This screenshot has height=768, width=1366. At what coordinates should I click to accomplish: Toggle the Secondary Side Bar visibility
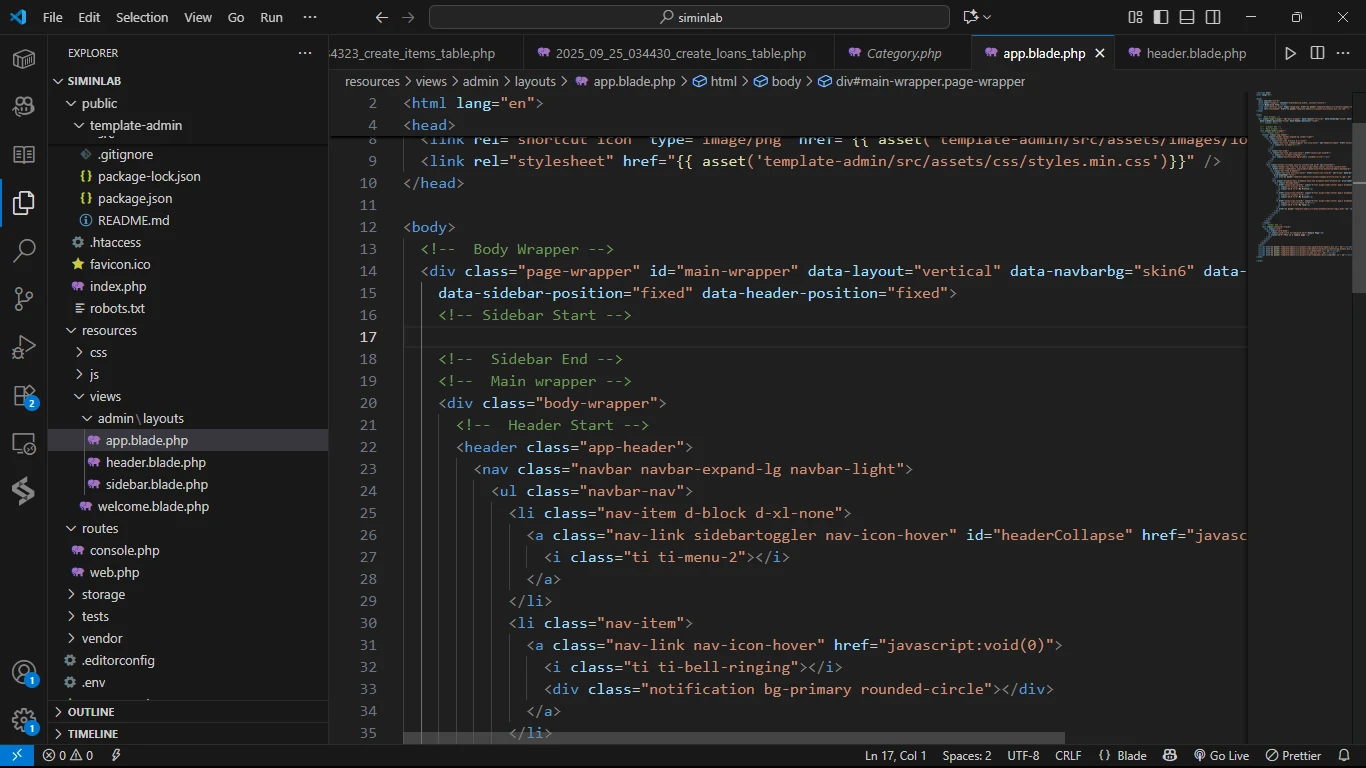(x=1213, y=17)
